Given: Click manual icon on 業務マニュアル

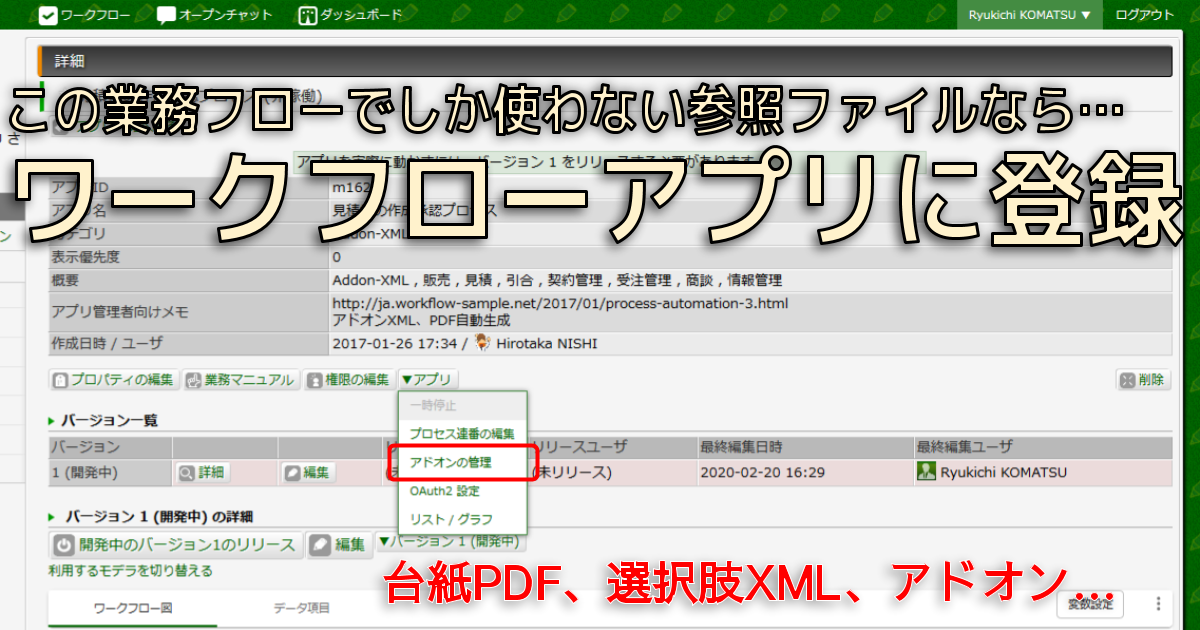Looking at the screenshot, I should click(194, 380).
